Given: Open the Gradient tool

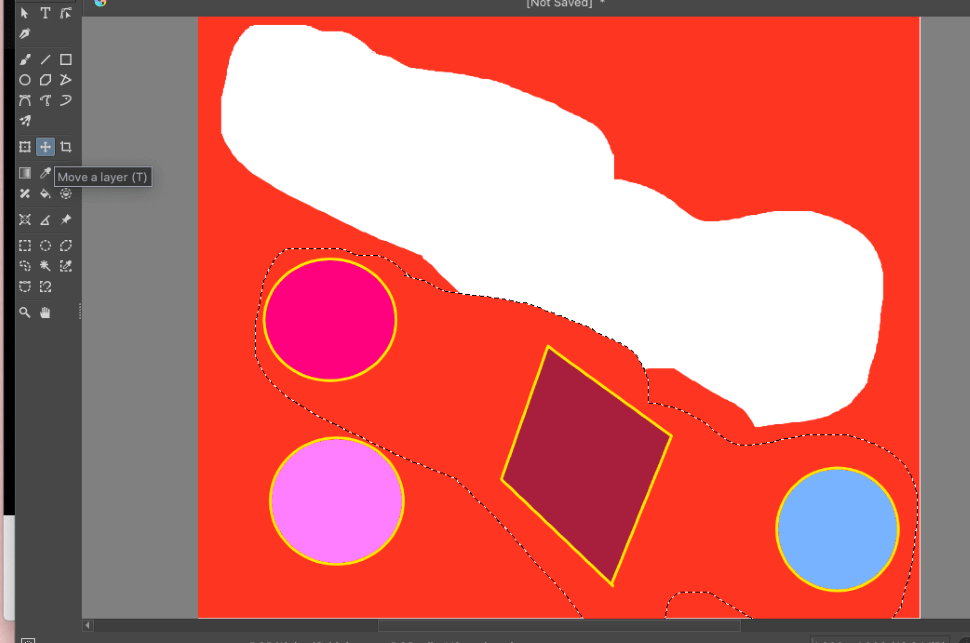Looking at the screenshot, I should pos(25,173).
